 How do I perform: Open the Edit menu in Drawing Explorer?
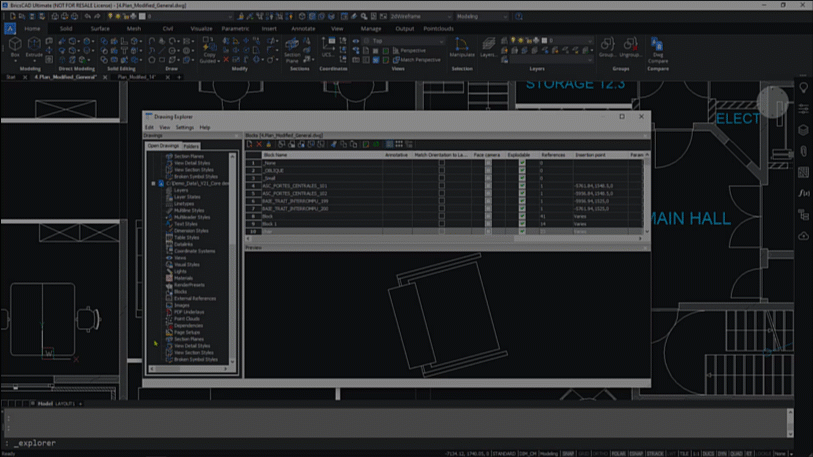click(149, 128)
